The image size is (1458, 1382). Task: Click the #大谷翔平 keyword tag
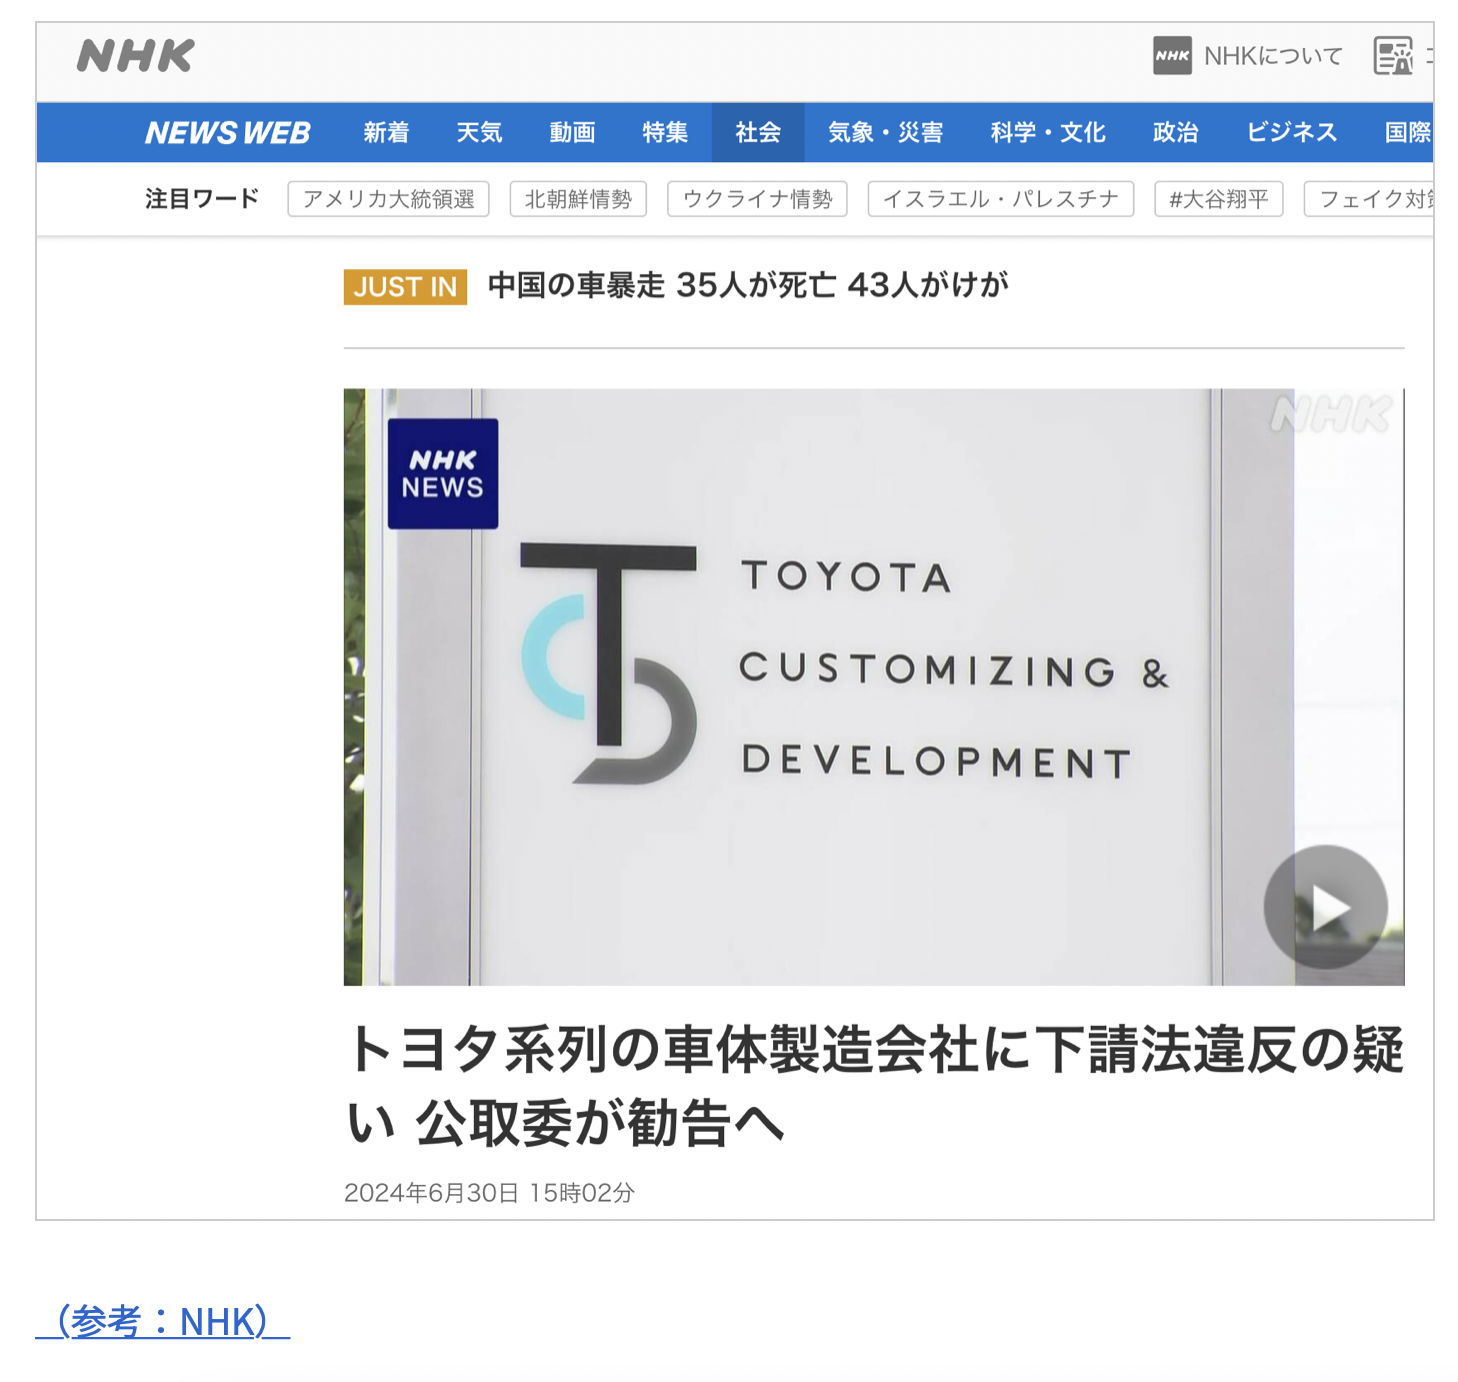tap(1219, 199)
